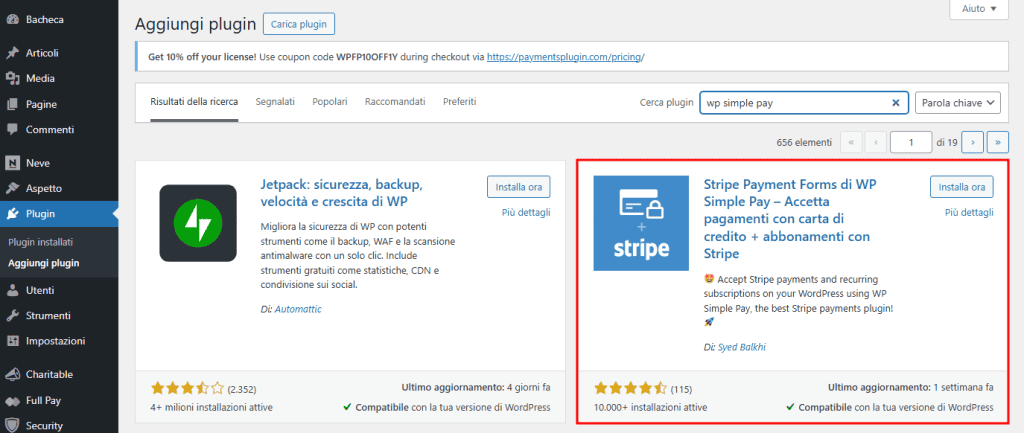Click the Bacheca dashboard icon

(x=12, y=20)
